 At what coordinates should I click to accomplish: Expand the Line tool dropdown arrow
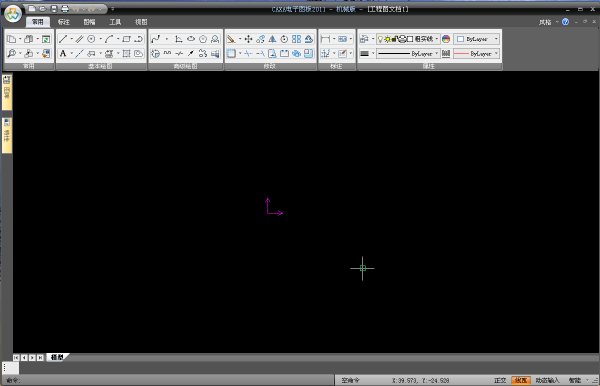pos(71,39)
